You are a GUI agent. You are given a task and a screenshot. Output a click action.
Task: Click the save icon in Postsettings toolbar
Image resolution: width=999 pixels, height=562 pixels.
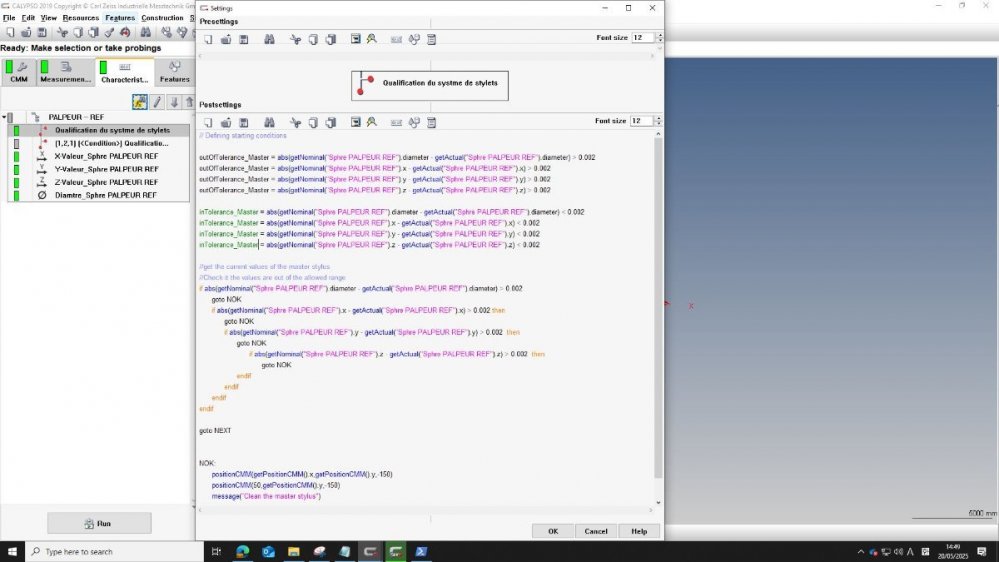[x=243, y=122]
